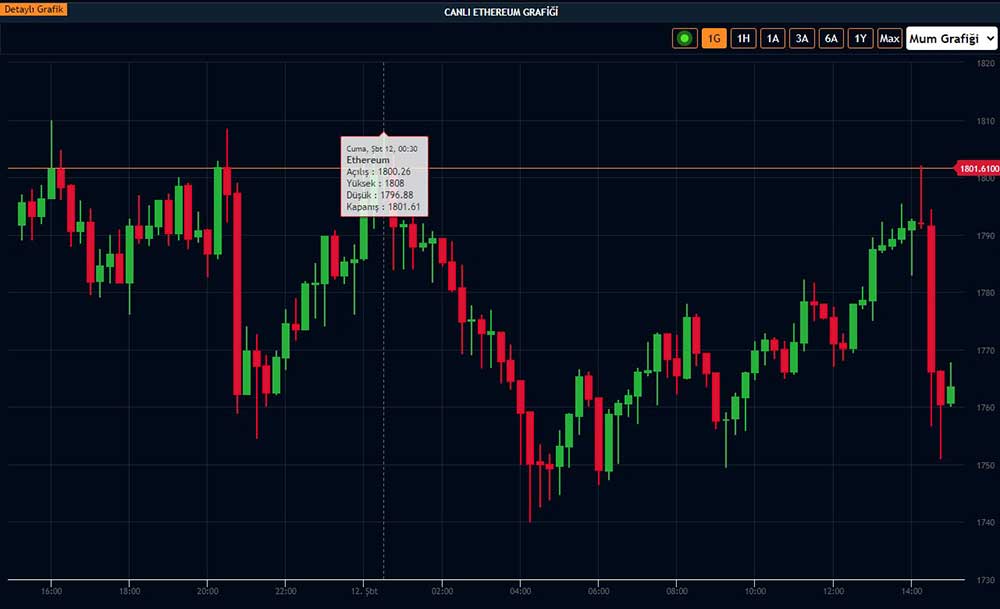This screenshot has height=609, width=1000.
Task: Click the 06:00 time axis label
Action: coord(598,591)
